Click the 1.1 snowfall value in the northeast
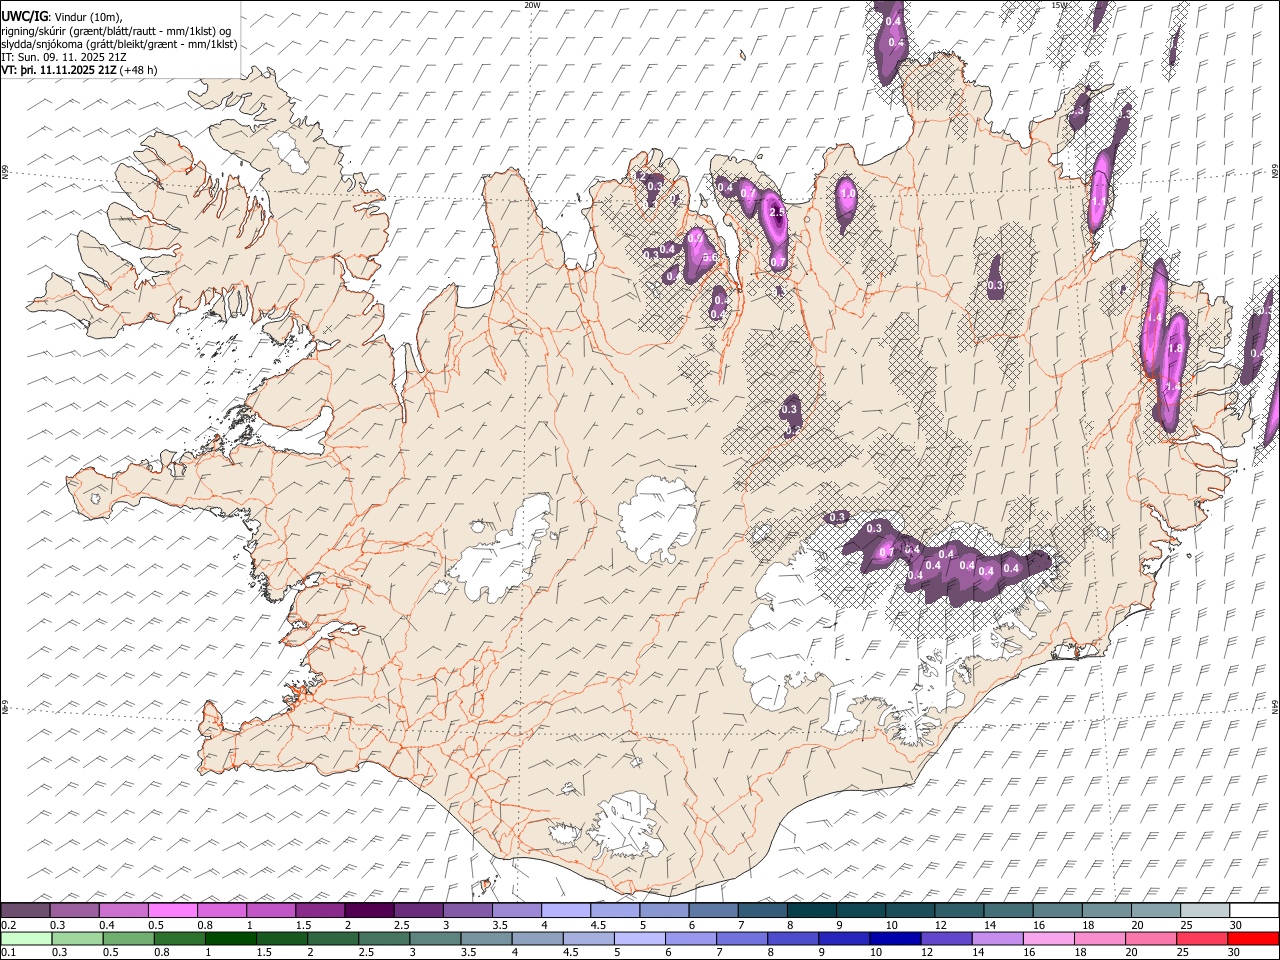This screenshot has width=1280, height=960. coord(1098,201)
